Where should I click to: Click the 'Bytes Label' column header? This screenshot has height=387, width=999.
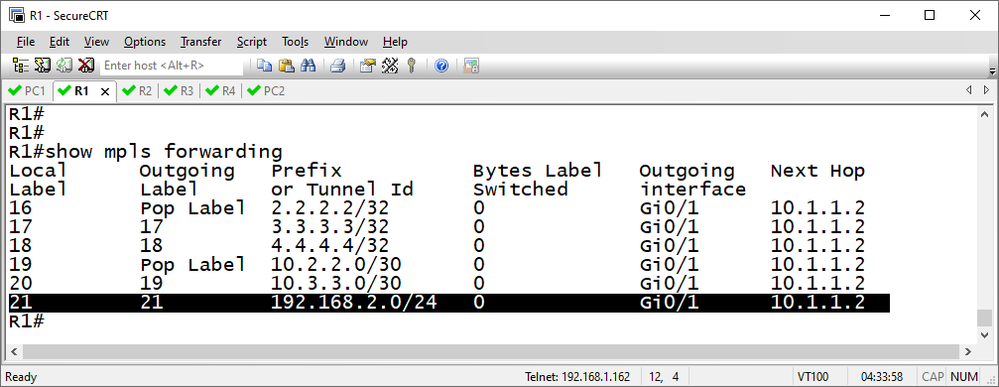tap(537, 171)
